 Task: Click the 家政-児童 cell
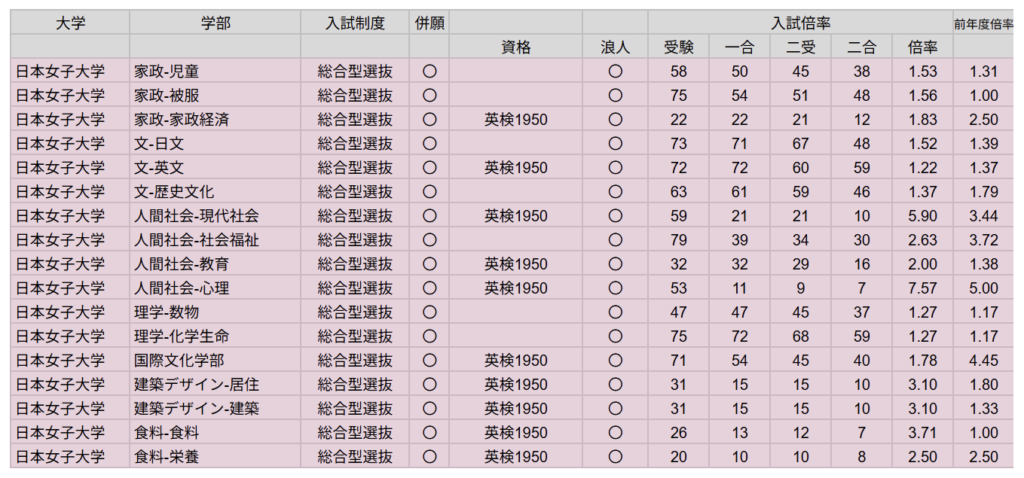[215, 71]
